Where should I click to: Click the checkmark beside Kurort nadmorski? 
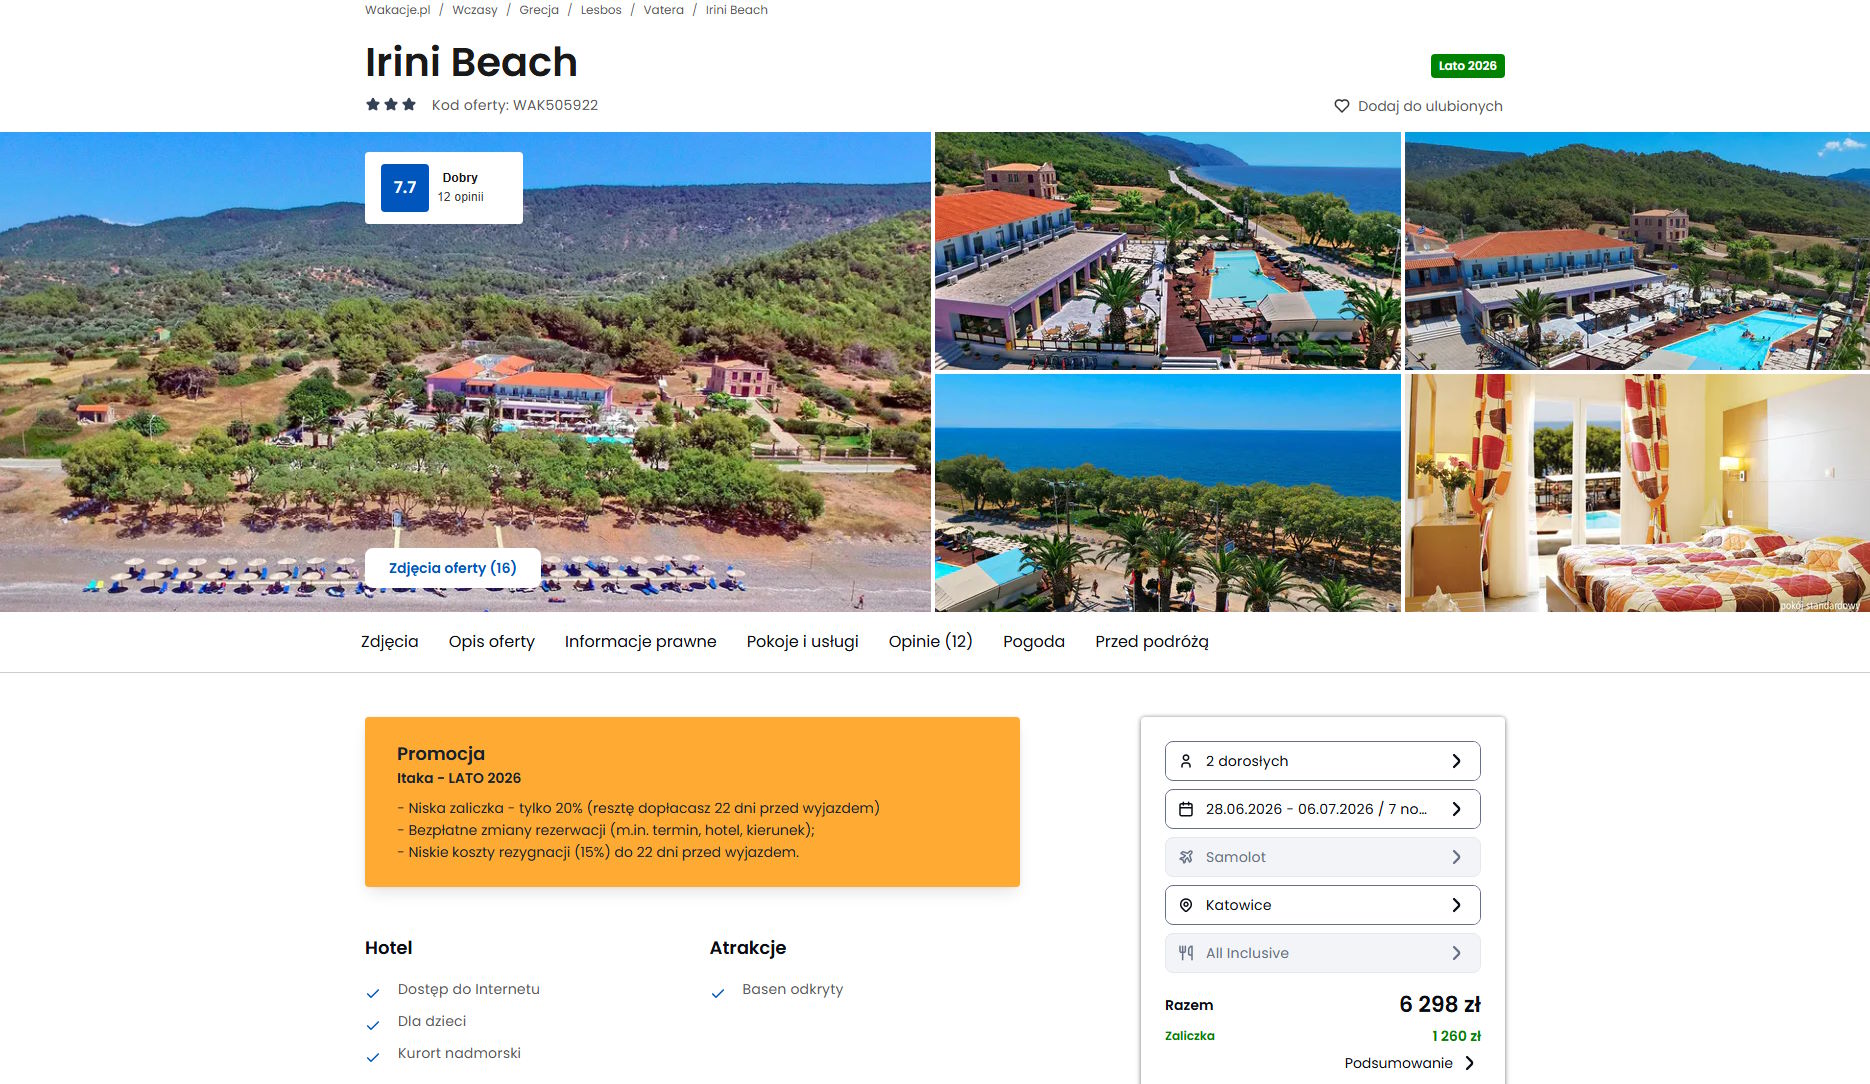(x=373, y=1057)
